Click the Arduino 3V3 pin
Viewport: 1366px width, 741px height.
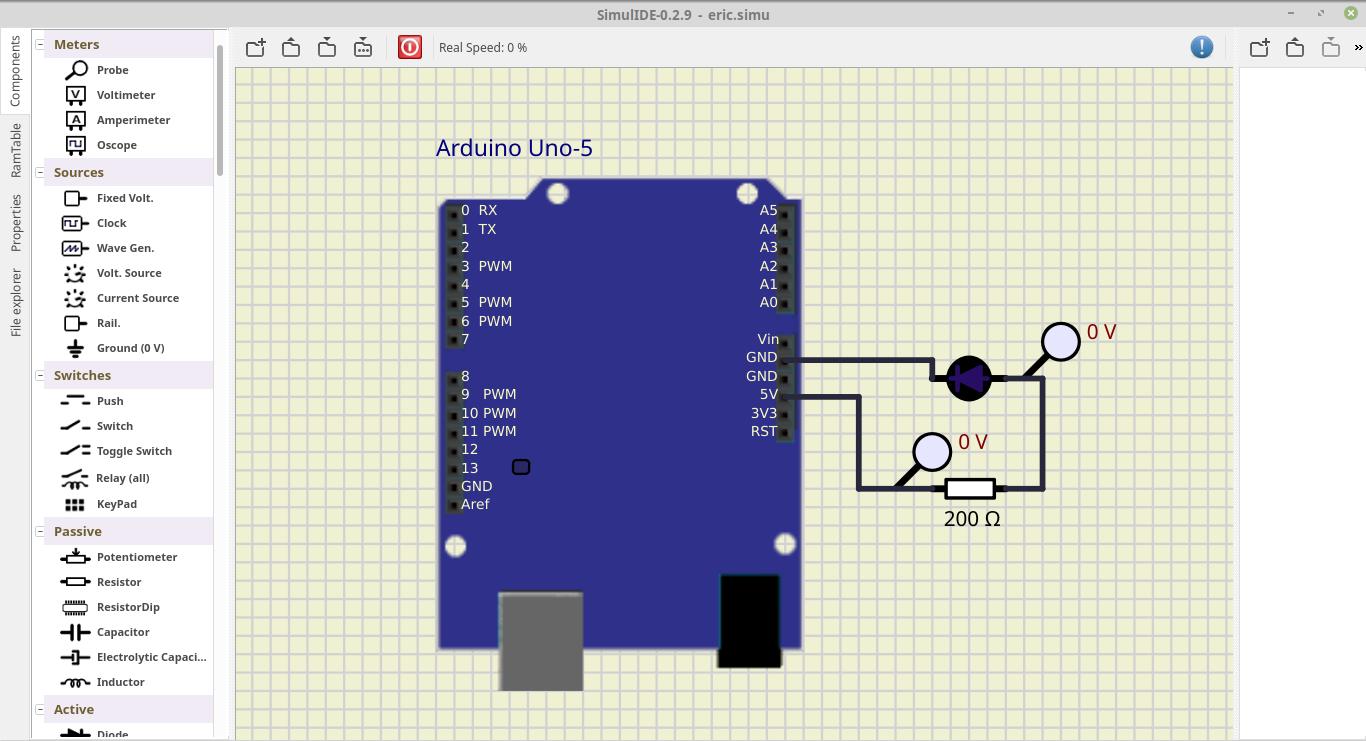click(x=786, y=413)
